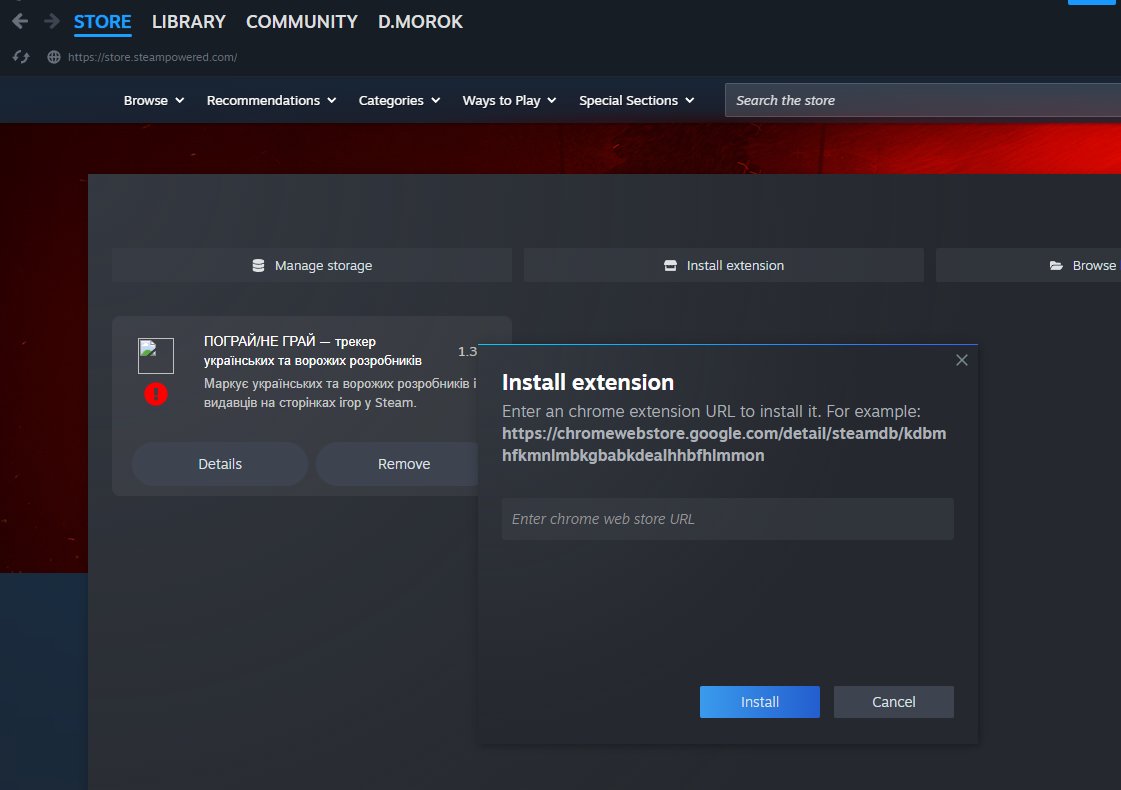Viewport: 1121px width, 790px height.
Task: Confirm with the blue Install button
Action: click(760, 702)
